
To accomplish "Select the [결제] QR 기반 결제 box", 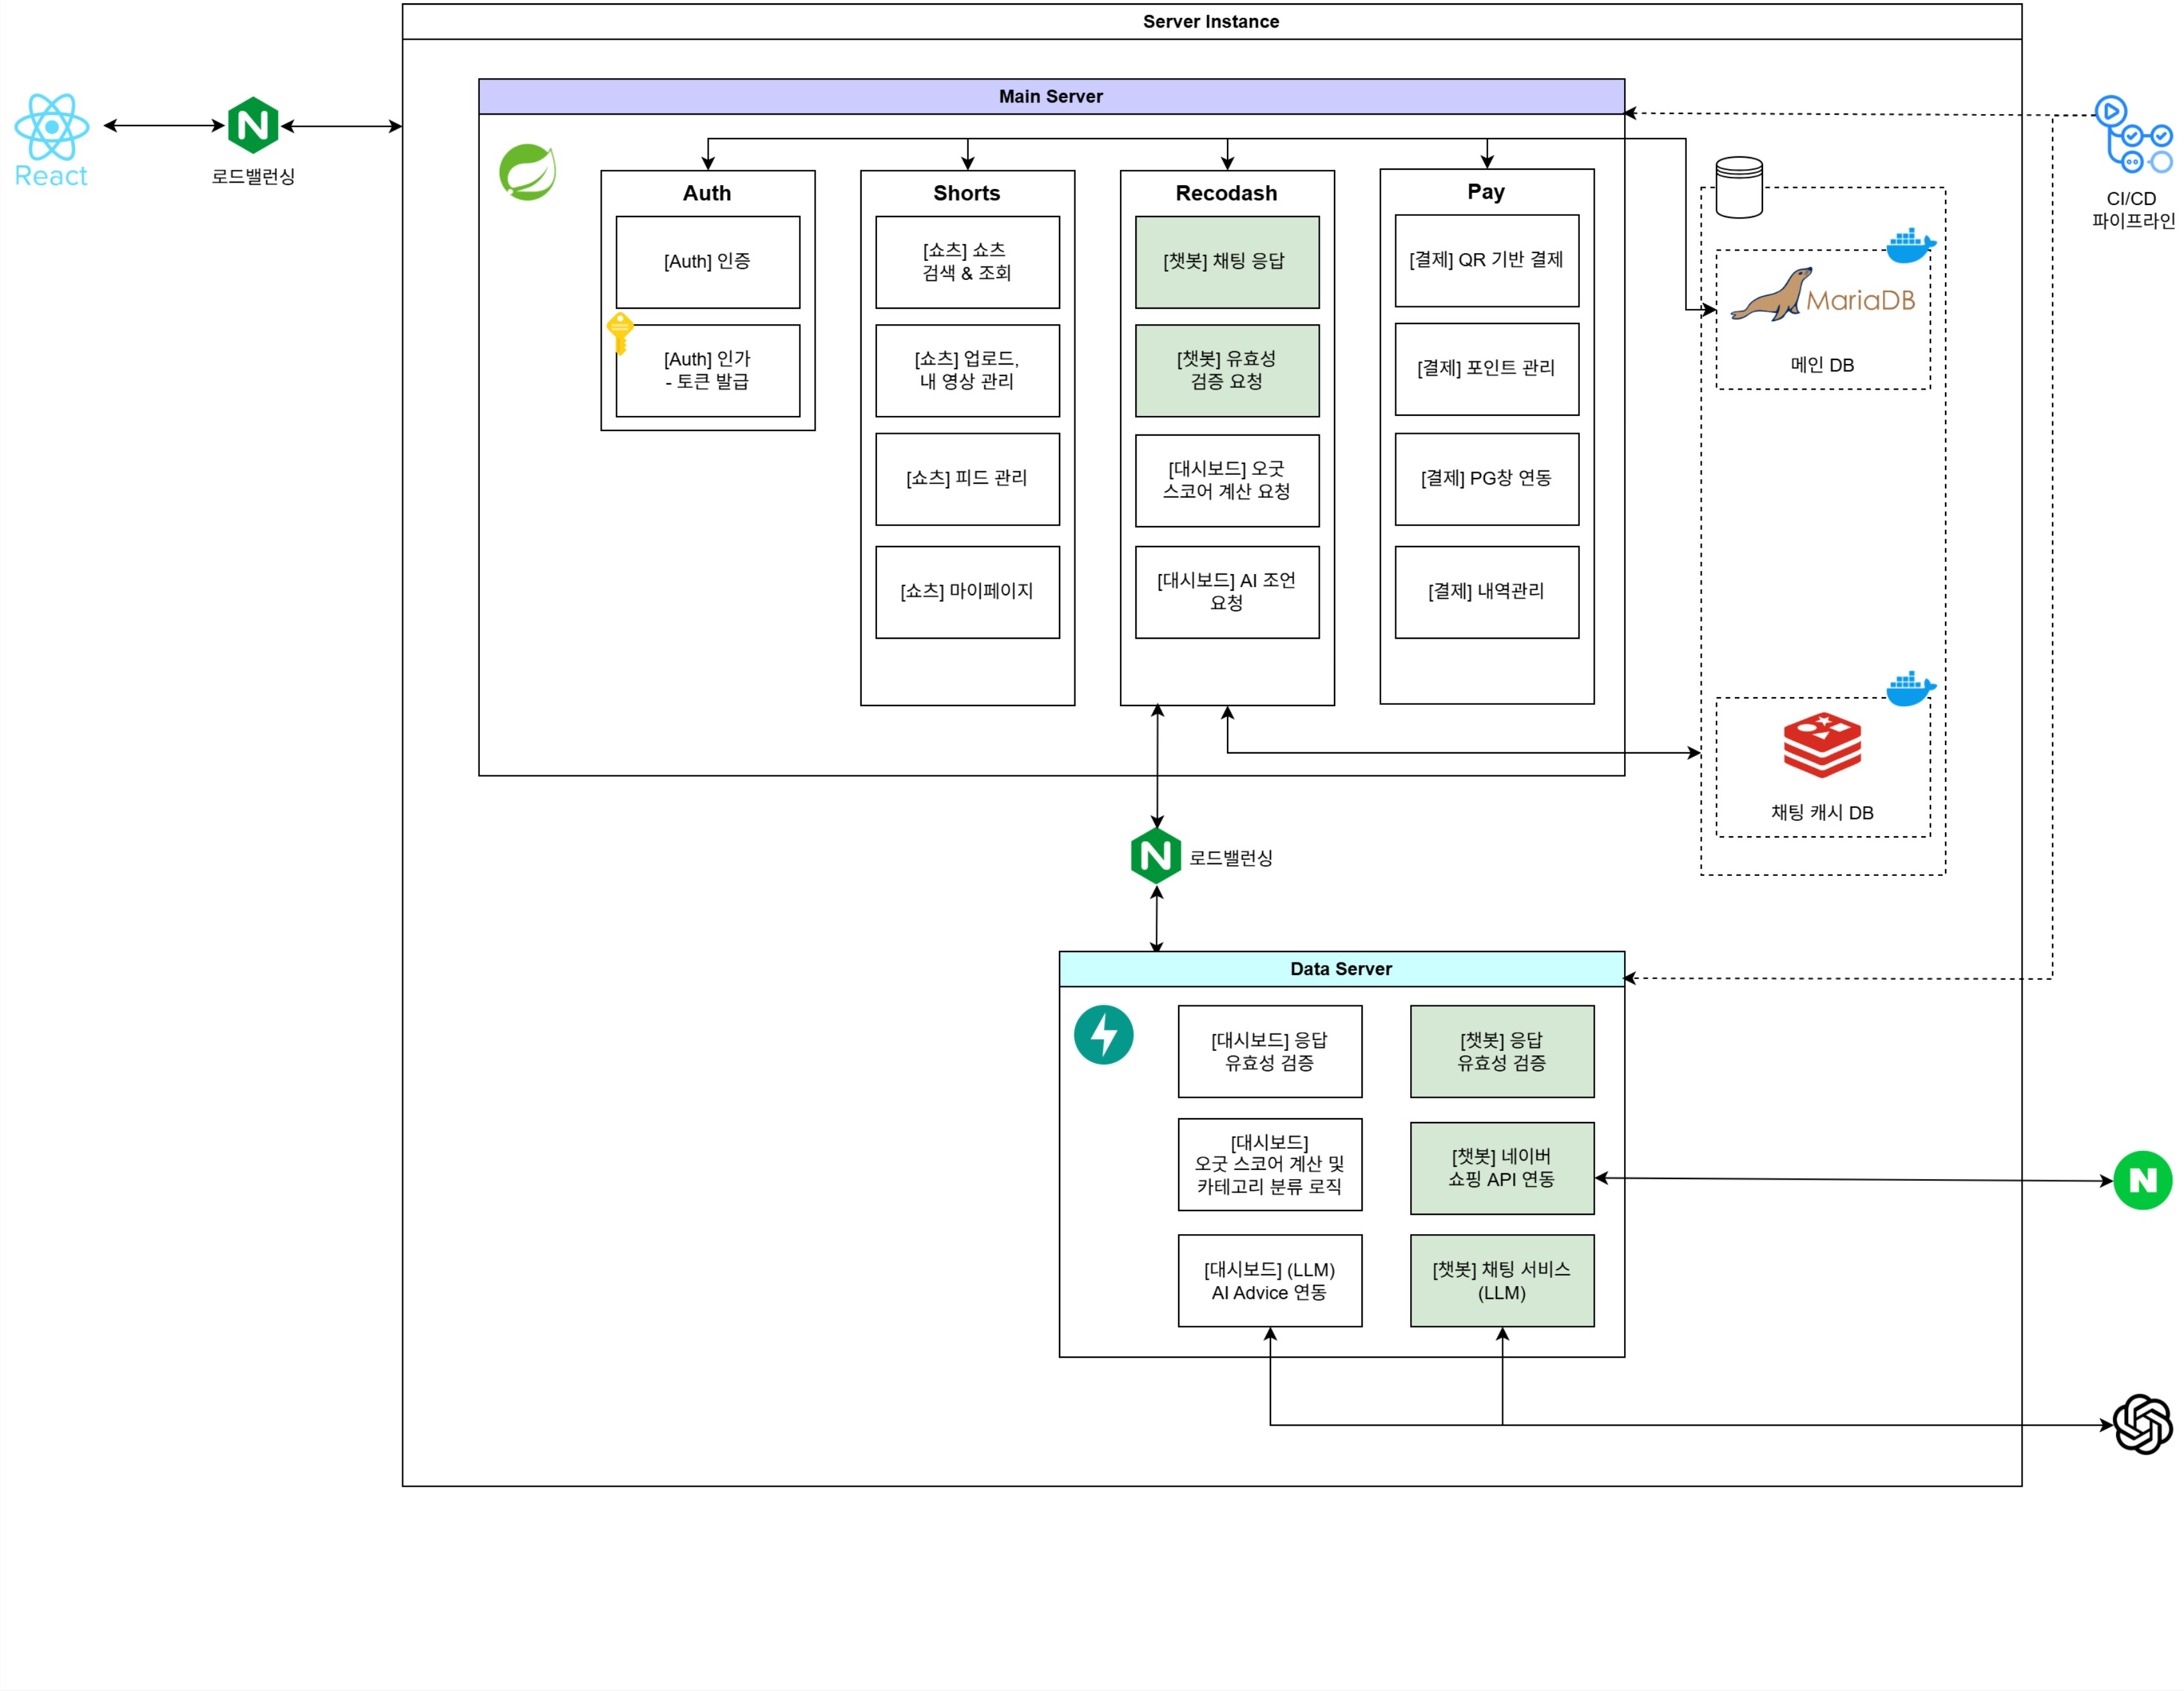I will click(1486, 260).
